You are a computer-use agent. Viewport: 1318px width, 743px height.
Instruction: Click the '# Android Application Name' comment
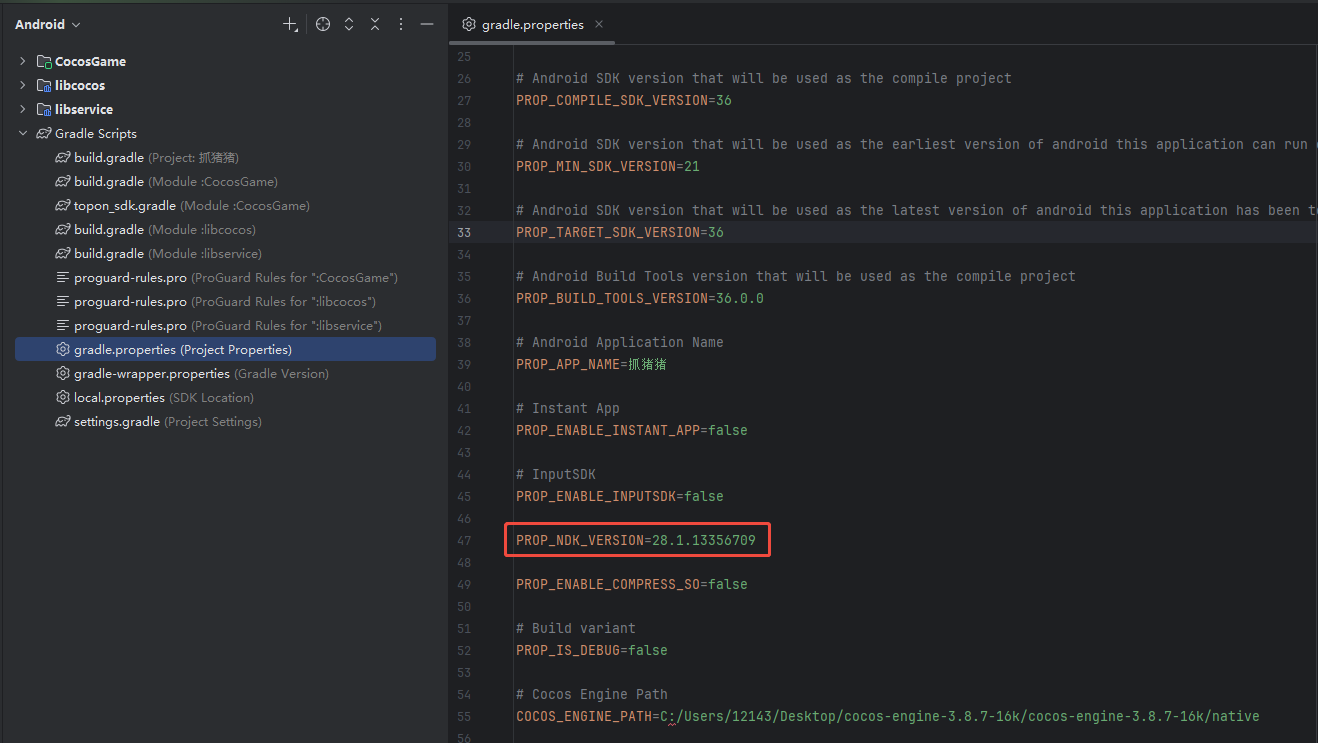pyautogui.click(x=620, y=342)
